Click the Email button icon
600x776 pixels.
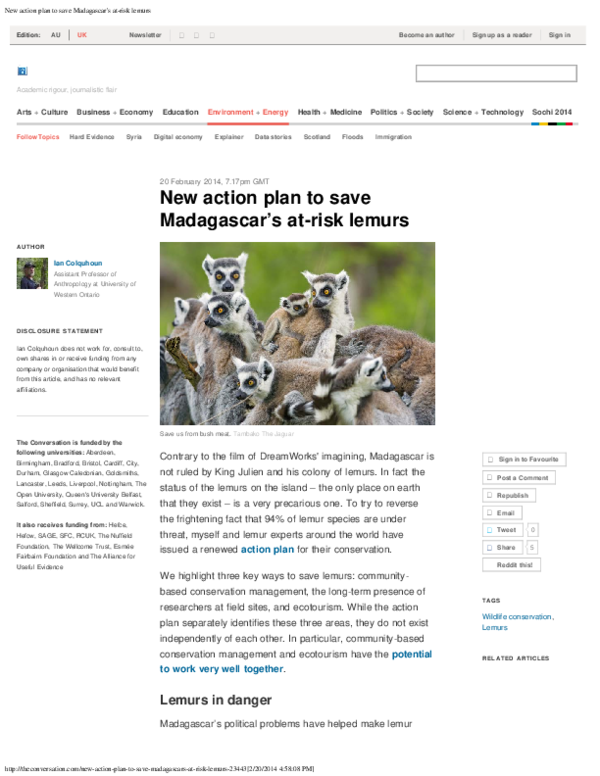pyautogui.click(x=489, y=513)
